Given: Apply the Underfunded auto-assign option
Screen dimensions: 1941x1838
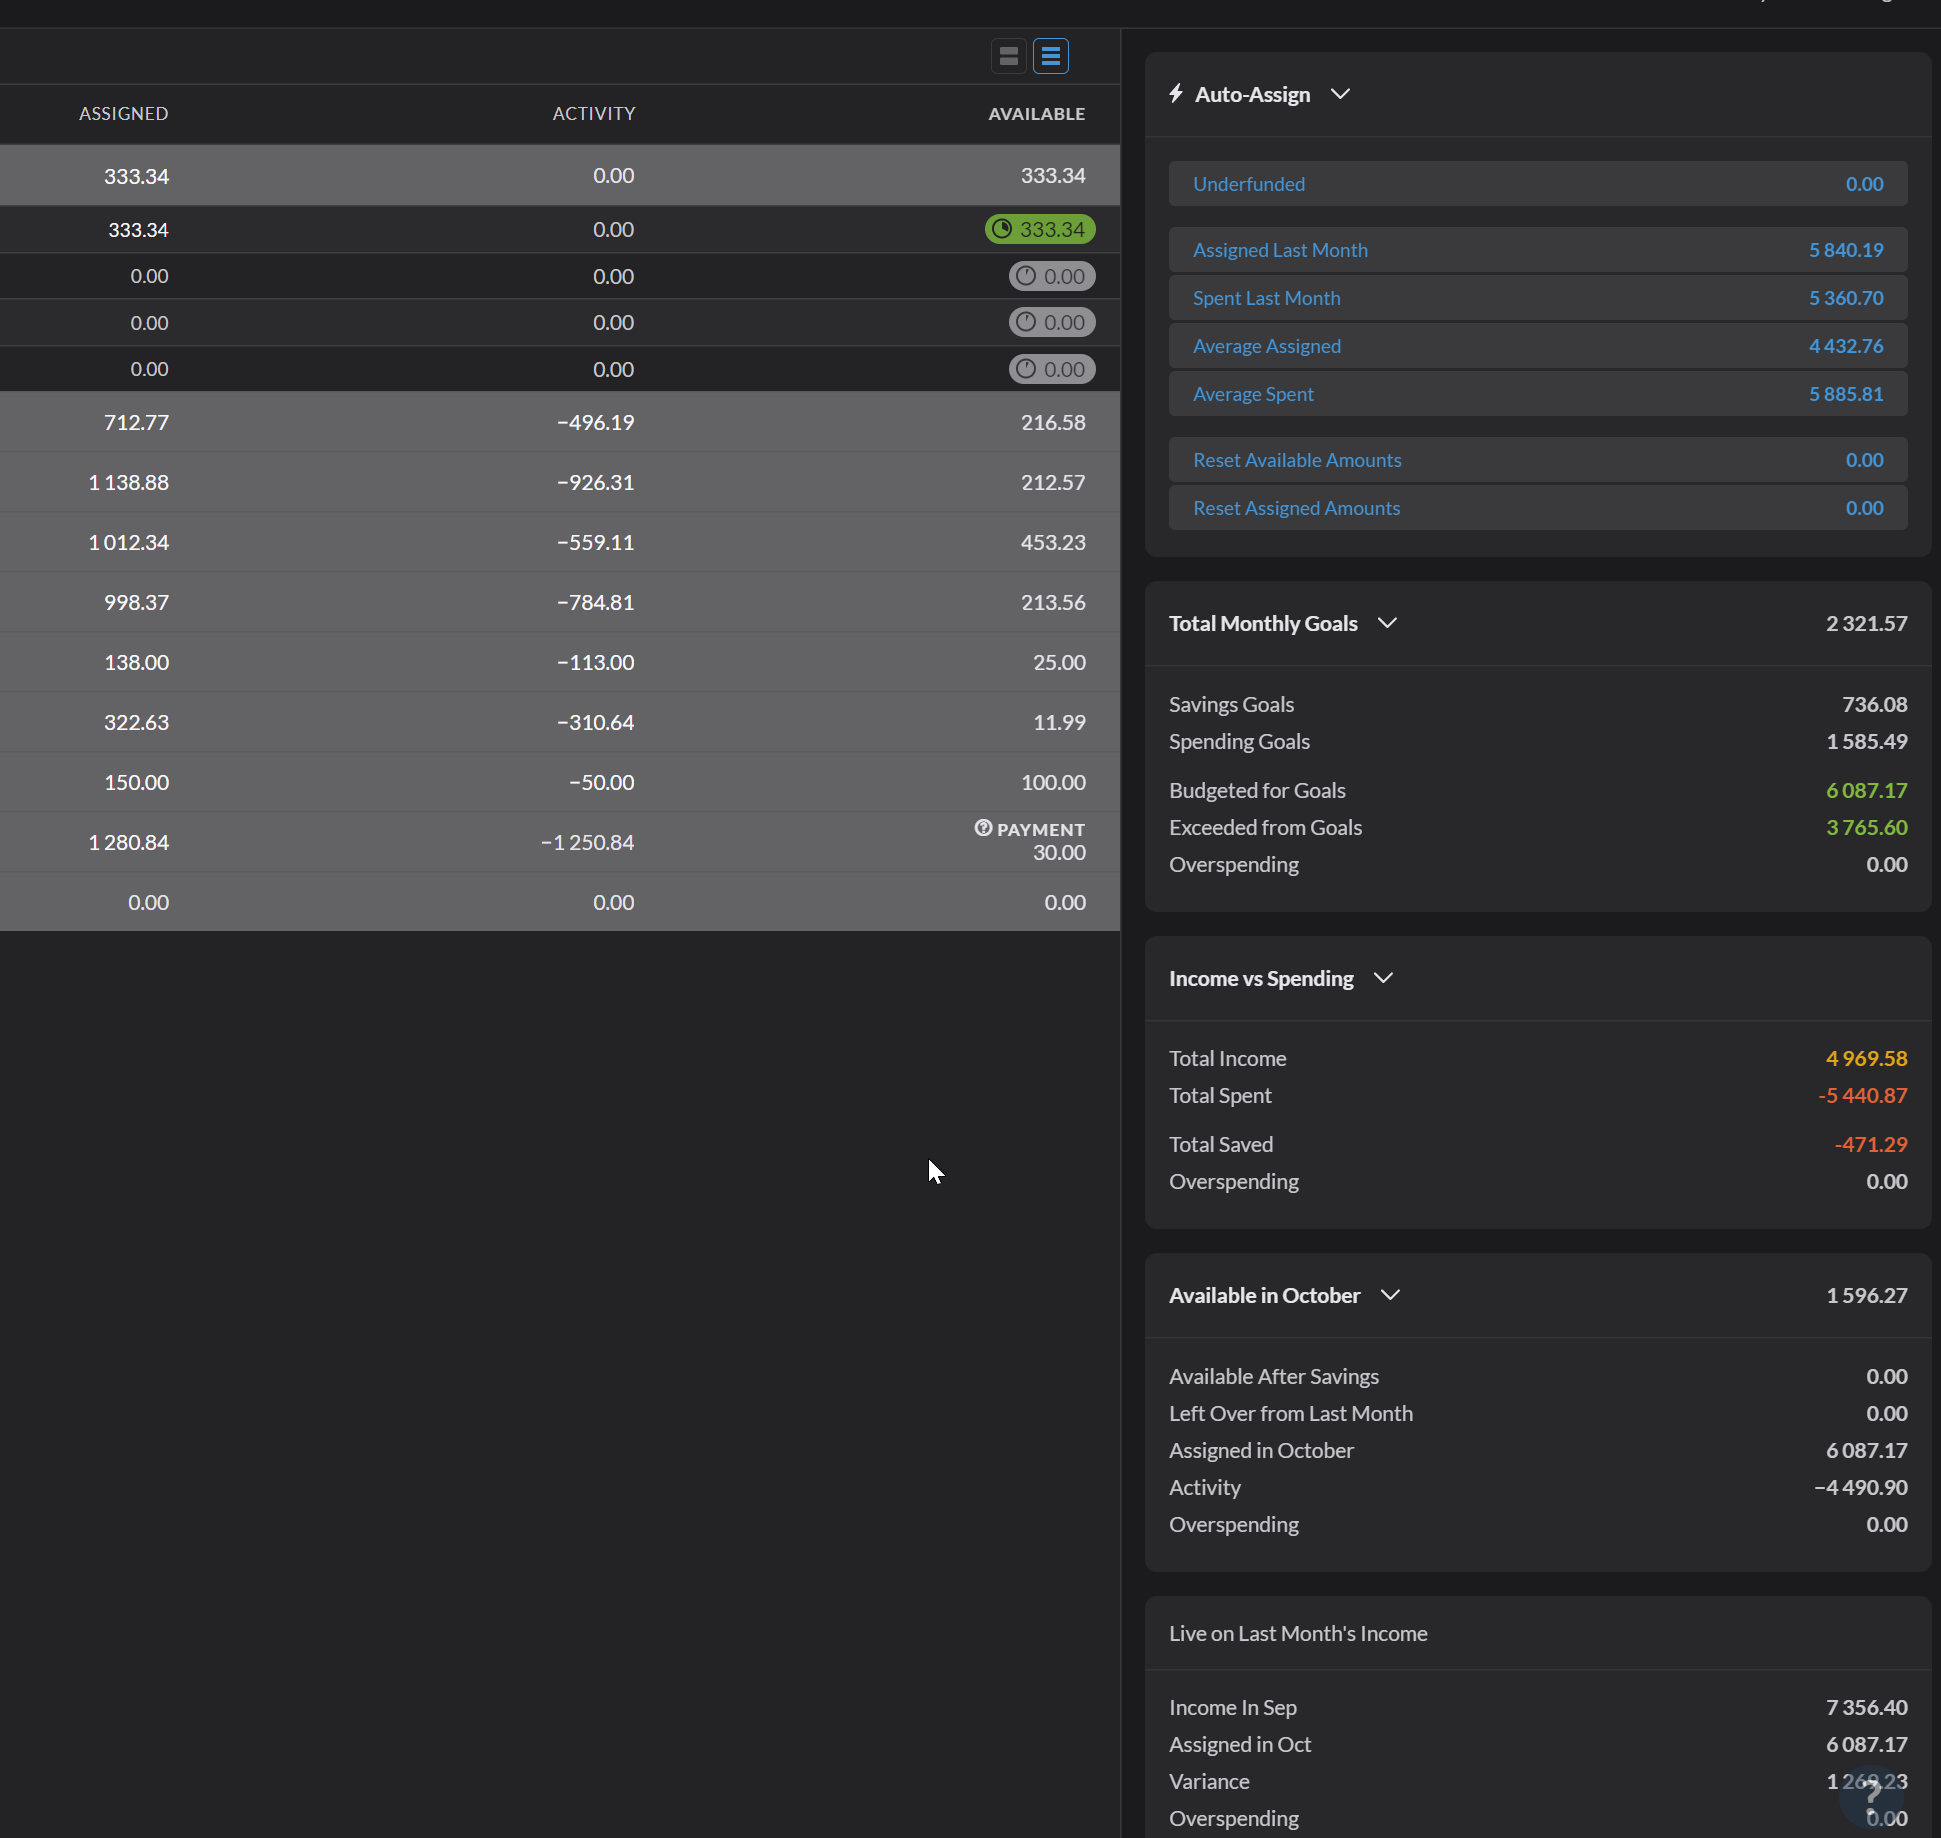Looking at the screenshot, I should 1249,183.
